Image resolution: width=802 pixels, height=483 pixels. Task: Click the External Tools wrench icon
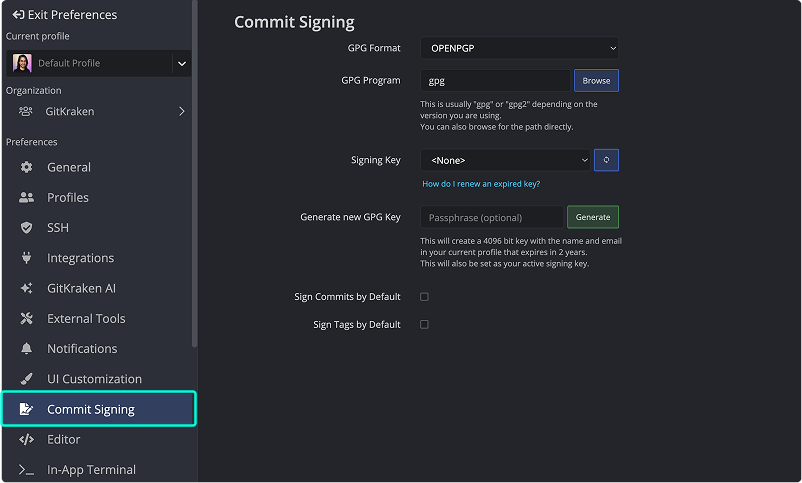click(x=27, y=318)
